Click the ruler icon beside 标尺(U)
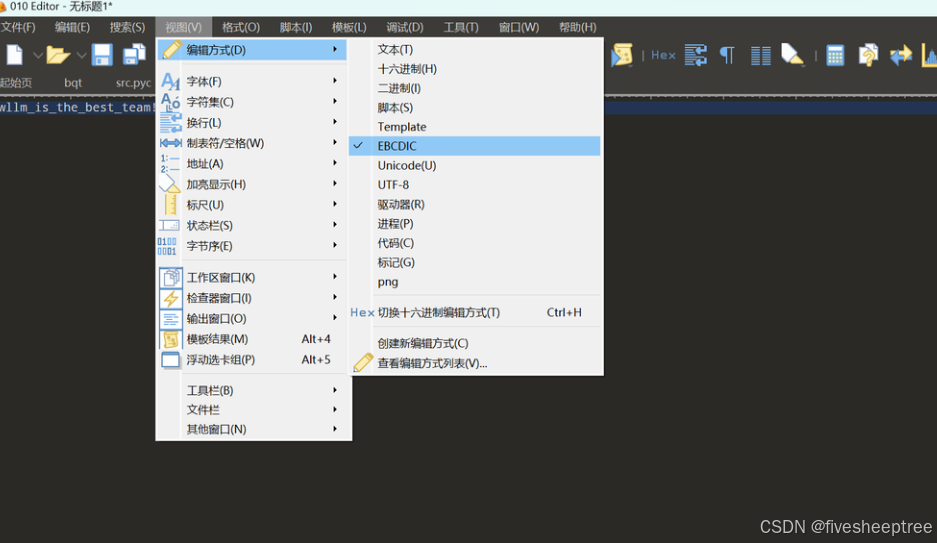 click(170, 204)
